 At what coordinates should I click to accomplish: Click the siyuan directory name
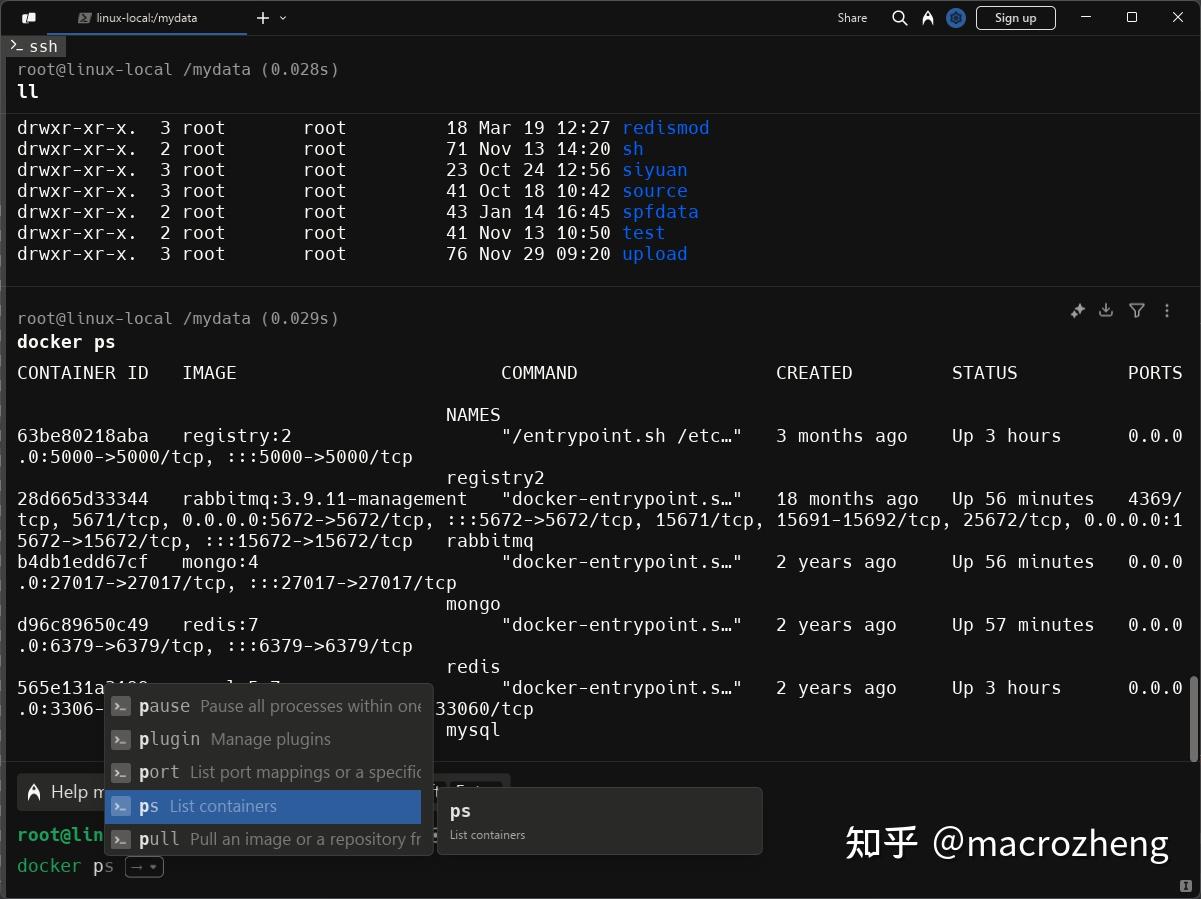[x=654, y=170]
